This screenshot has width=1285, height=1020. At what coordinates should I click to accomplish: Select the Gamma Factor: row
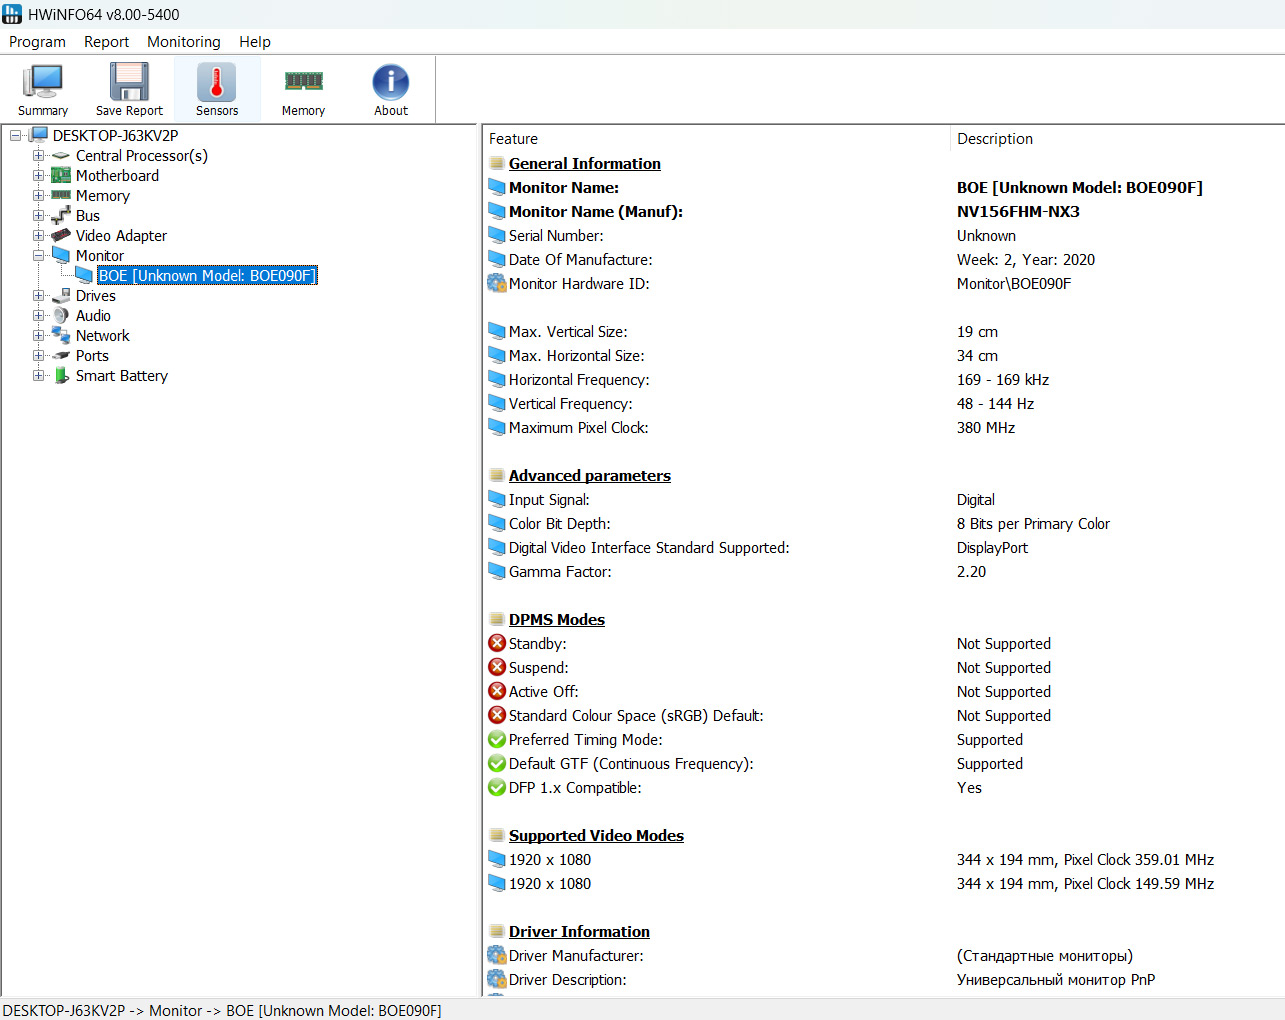point(884,571)
